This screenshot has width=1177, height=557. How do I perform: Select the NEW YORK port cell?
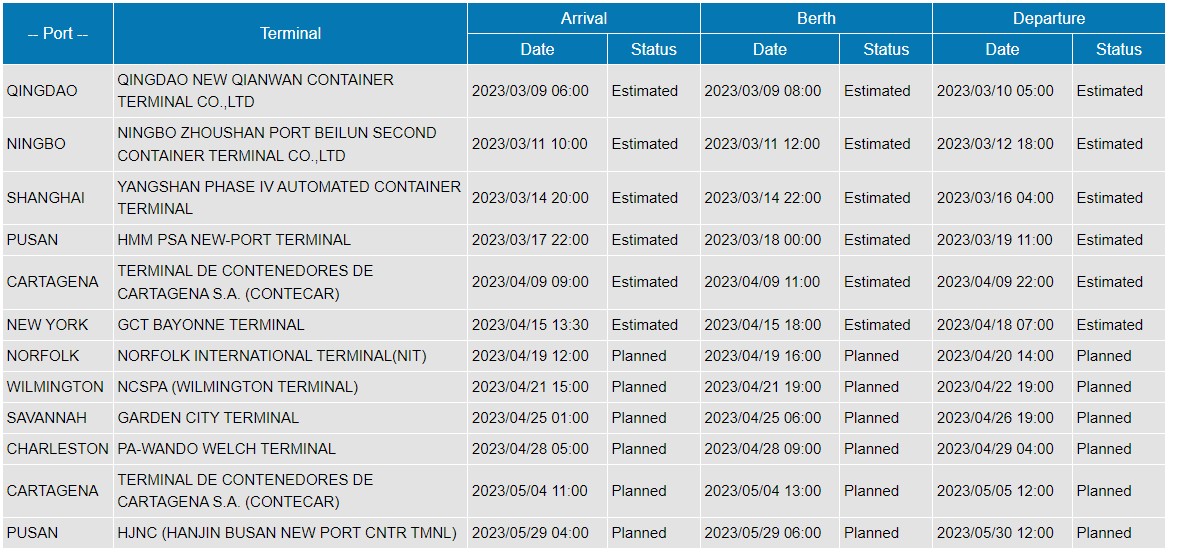click(47, 325)
